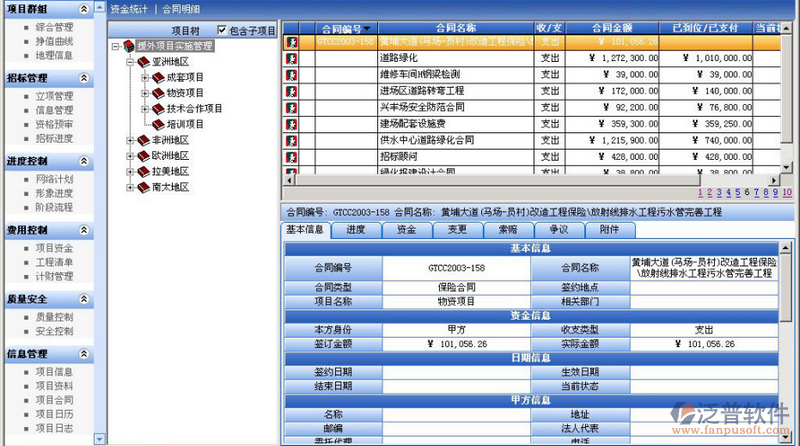This screenshot has width=800, height=446.
Task: Click the book icon beside 亚洲地区
Action: (x=144, y=62)
